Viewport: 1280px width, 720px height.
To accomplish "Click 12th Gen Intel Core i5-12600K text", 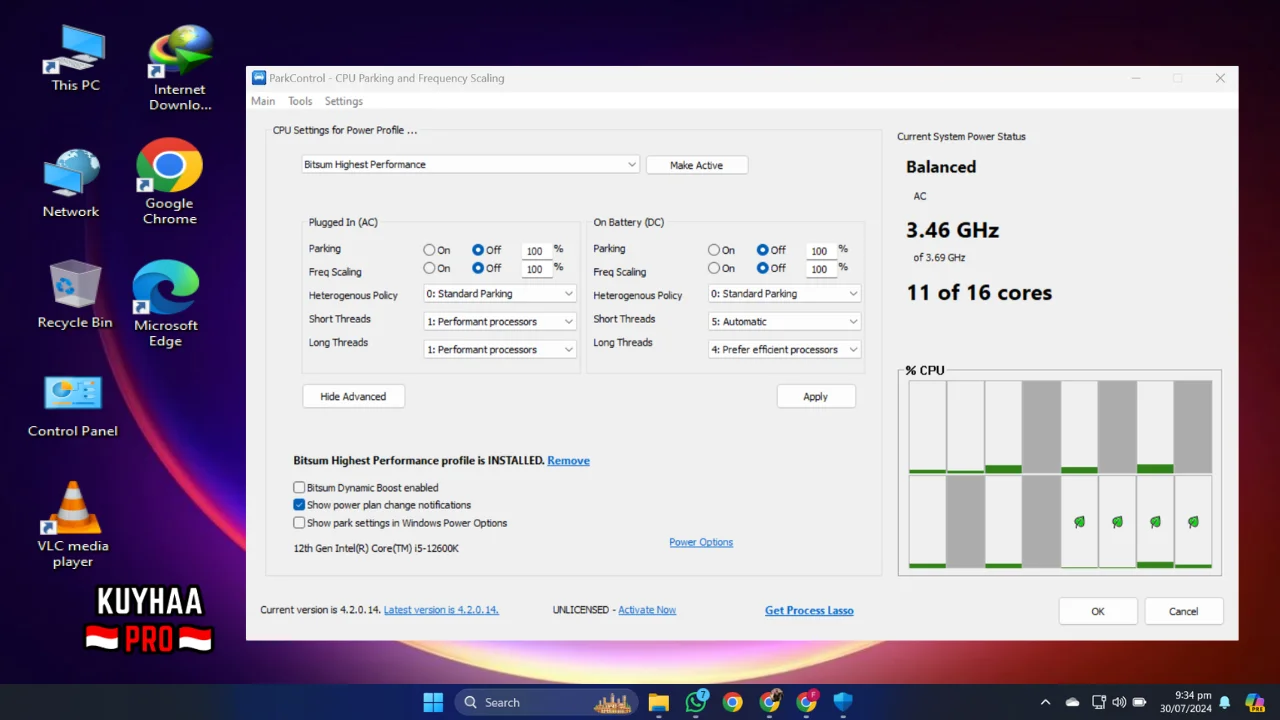I will point(376,548).
